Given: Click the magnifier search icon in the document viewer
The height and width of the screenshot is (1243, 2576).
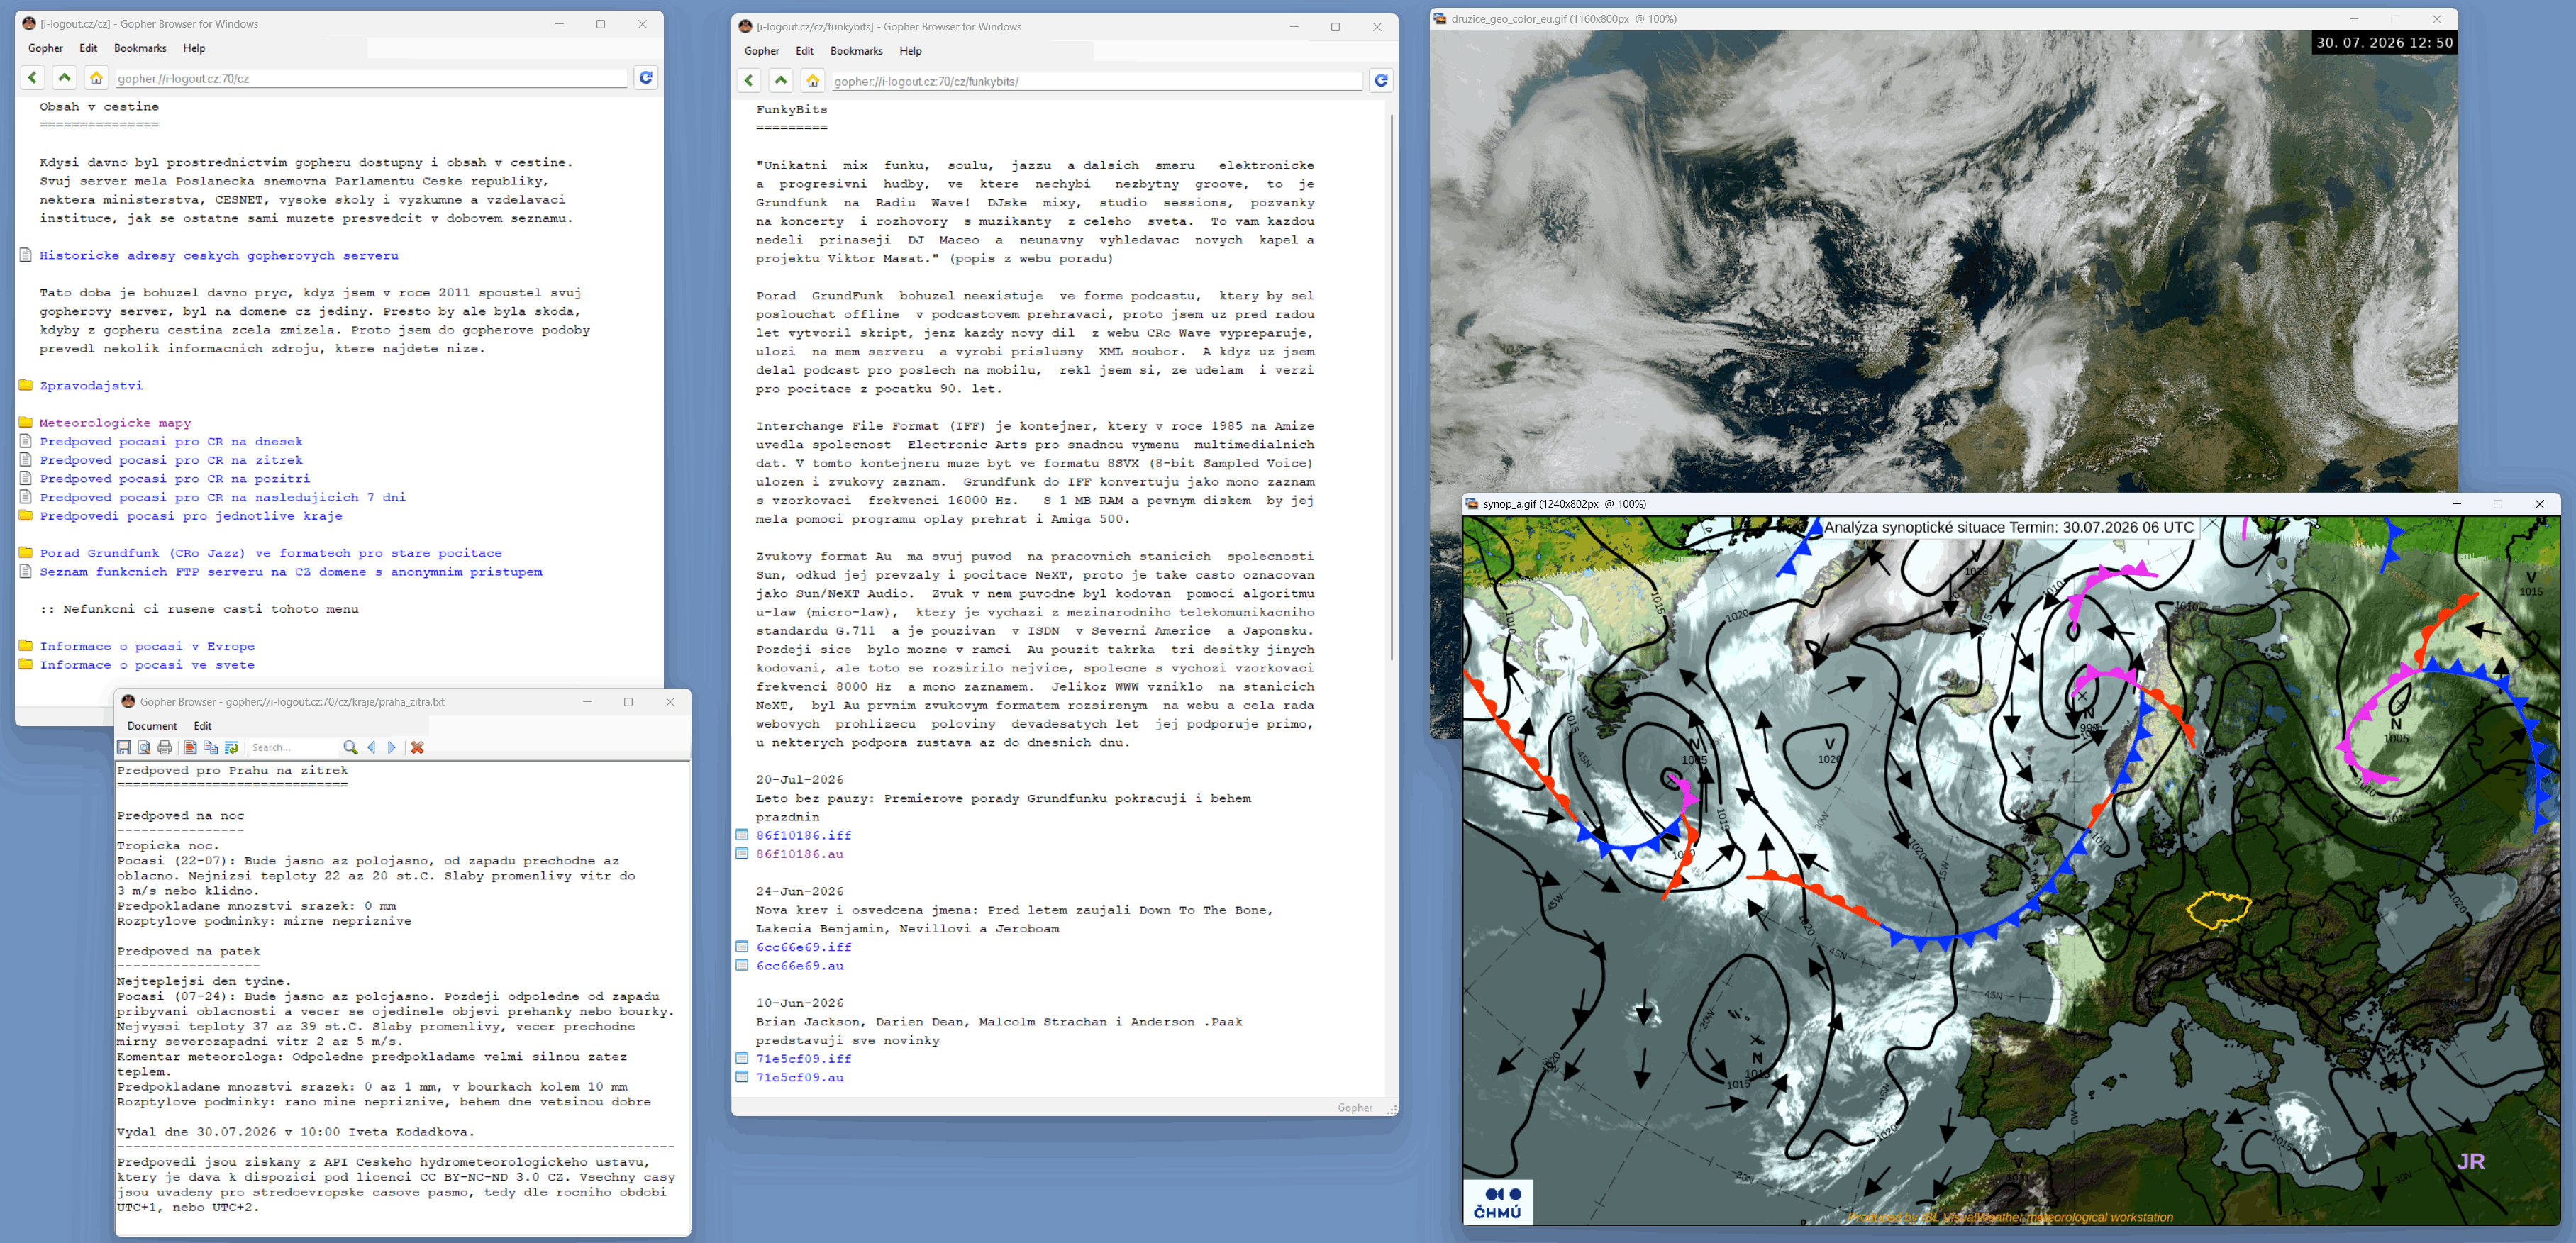Looking at the screenshot, I should [350, 748].
